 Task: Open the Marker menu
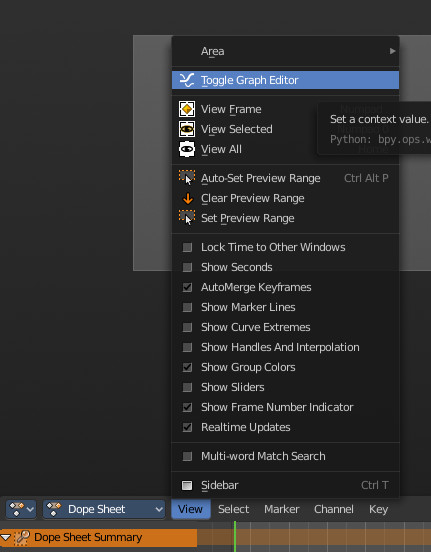[x=282, y=509]
